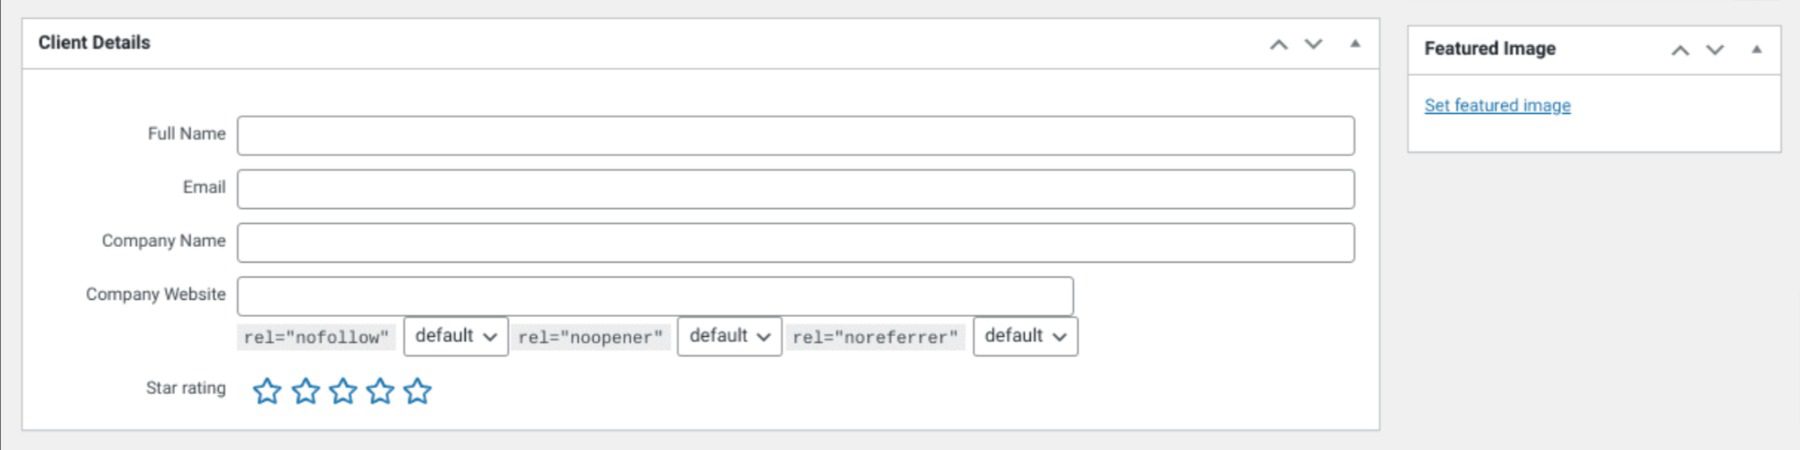Click the Set featured image link
The image size is (1800, 450).
coord(1497,105)
